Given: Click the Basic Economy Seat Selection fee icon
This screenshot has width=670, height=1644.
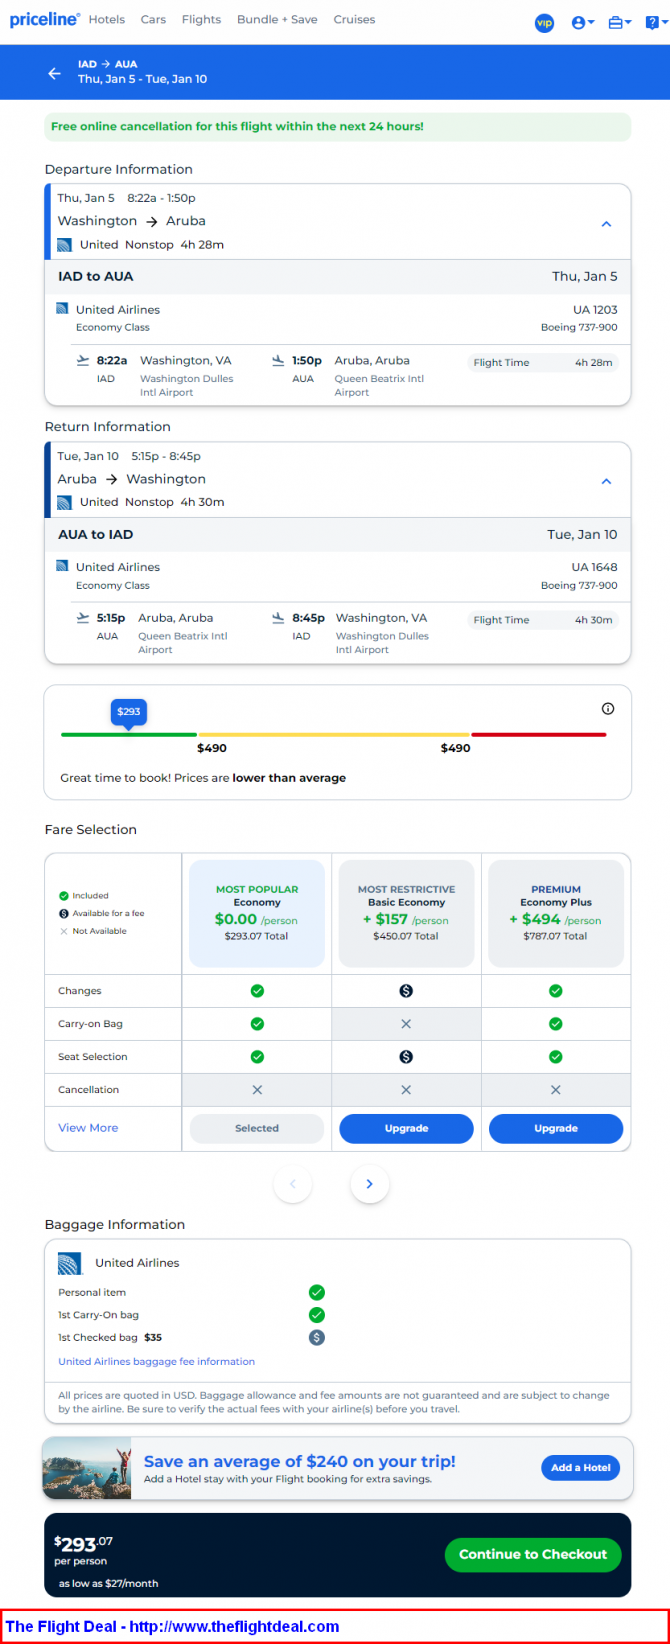Looking at the screenshot, I should pyautogui.click(x=406, y=1057).
